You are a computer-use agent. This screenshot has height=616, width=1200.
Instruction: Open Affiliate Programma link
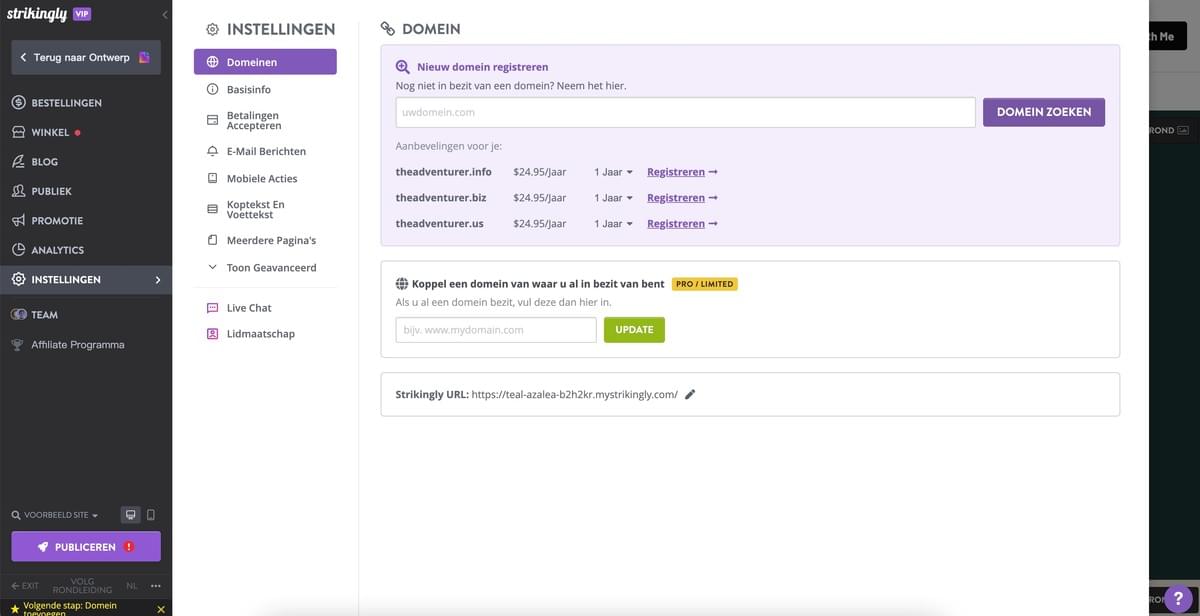coord(77,344)
